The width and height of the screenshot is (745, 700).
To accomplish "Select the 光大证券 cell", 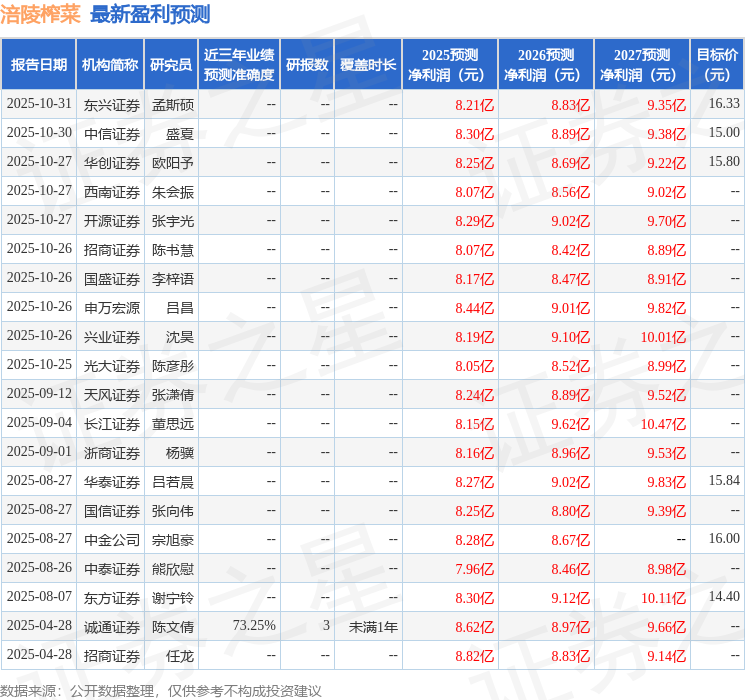I will pos(112,366).
